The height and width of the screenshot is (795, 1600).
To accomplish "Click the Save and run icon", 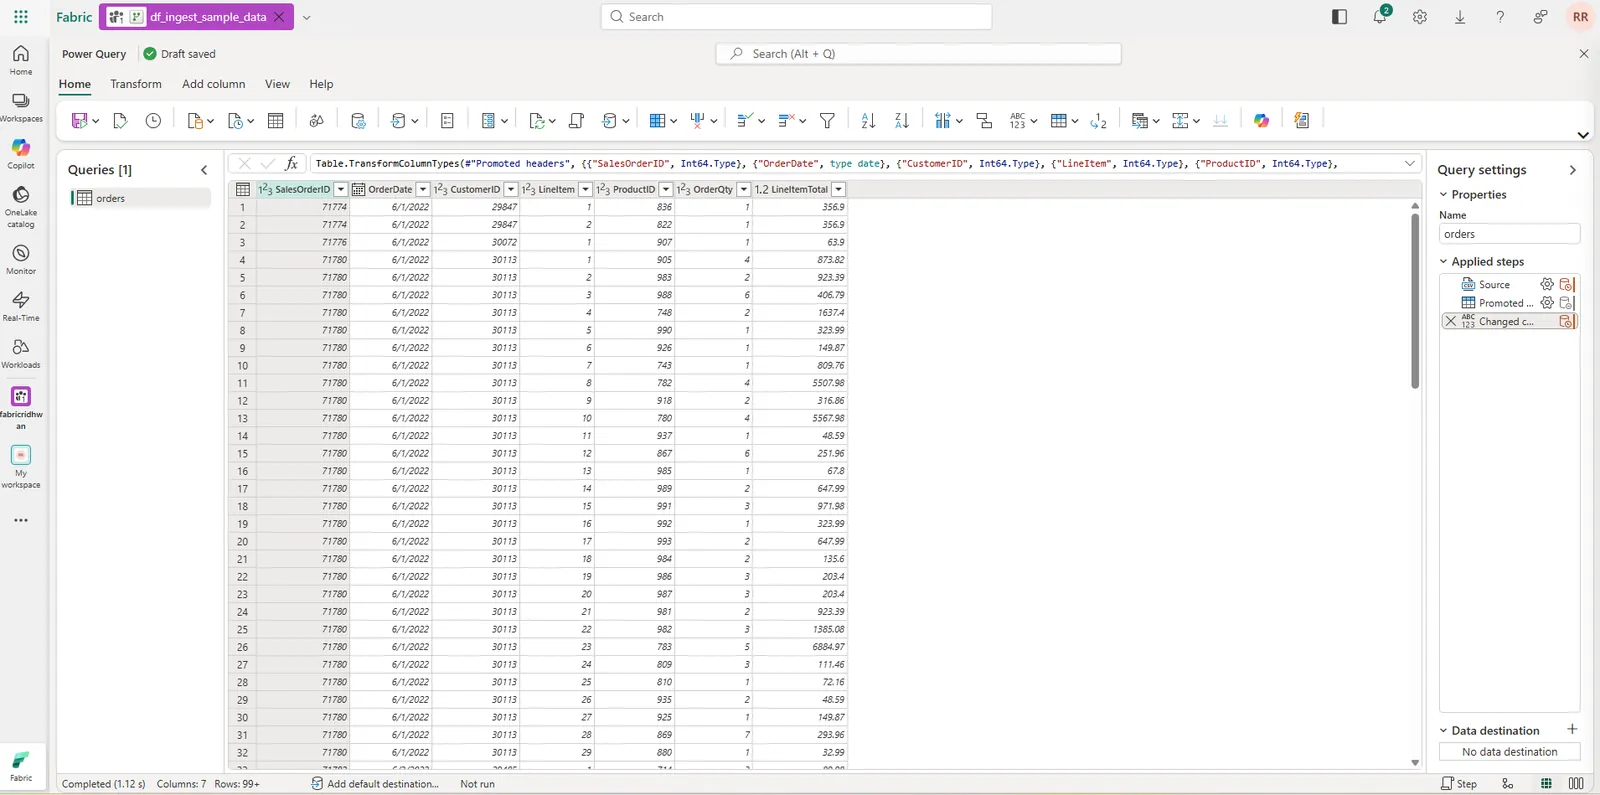I will coord(79,120).
